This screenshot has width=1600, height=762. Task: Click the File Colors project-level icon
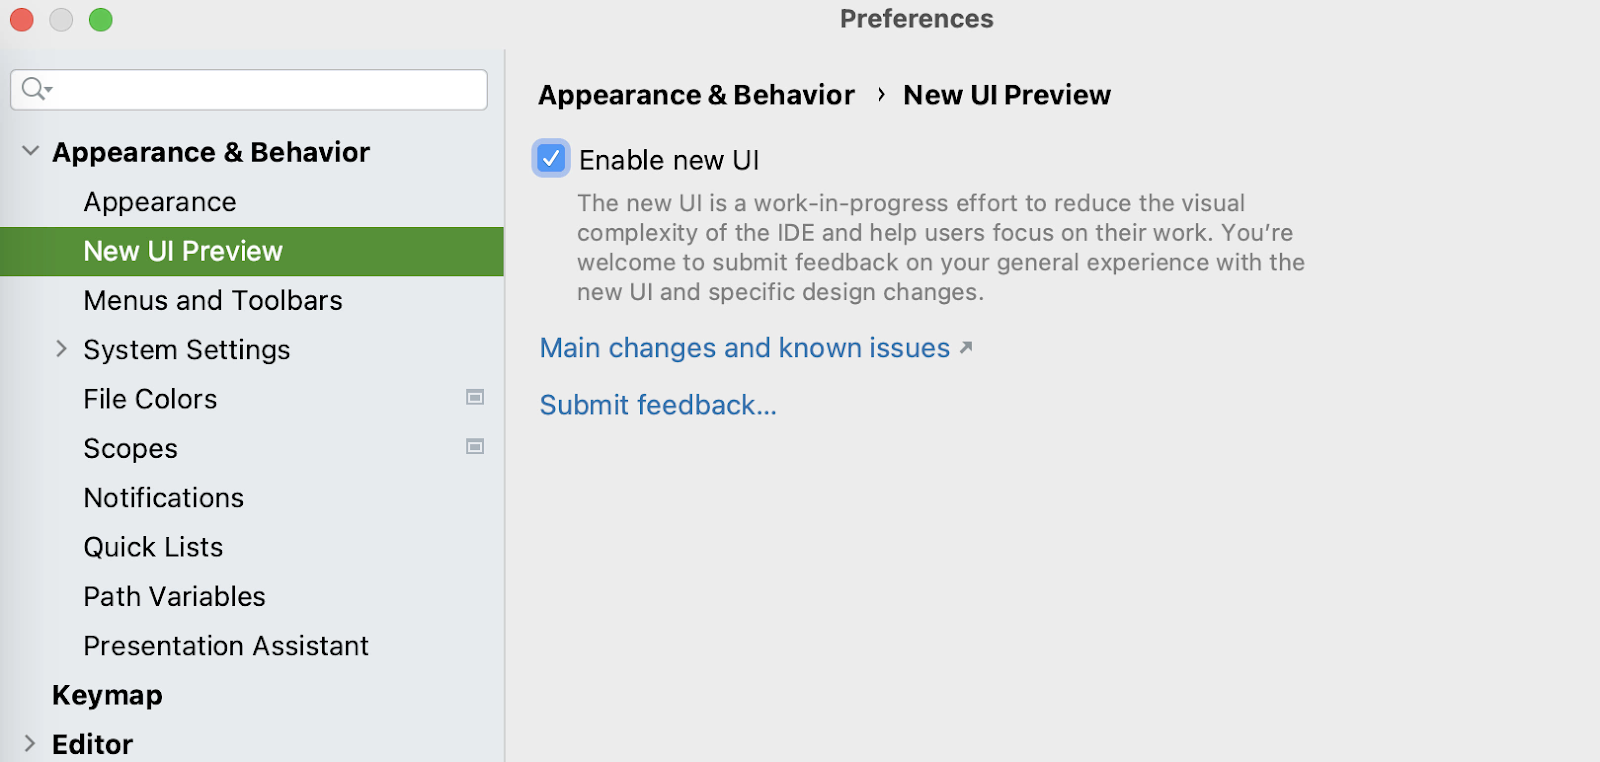click(x=475, y=398)
